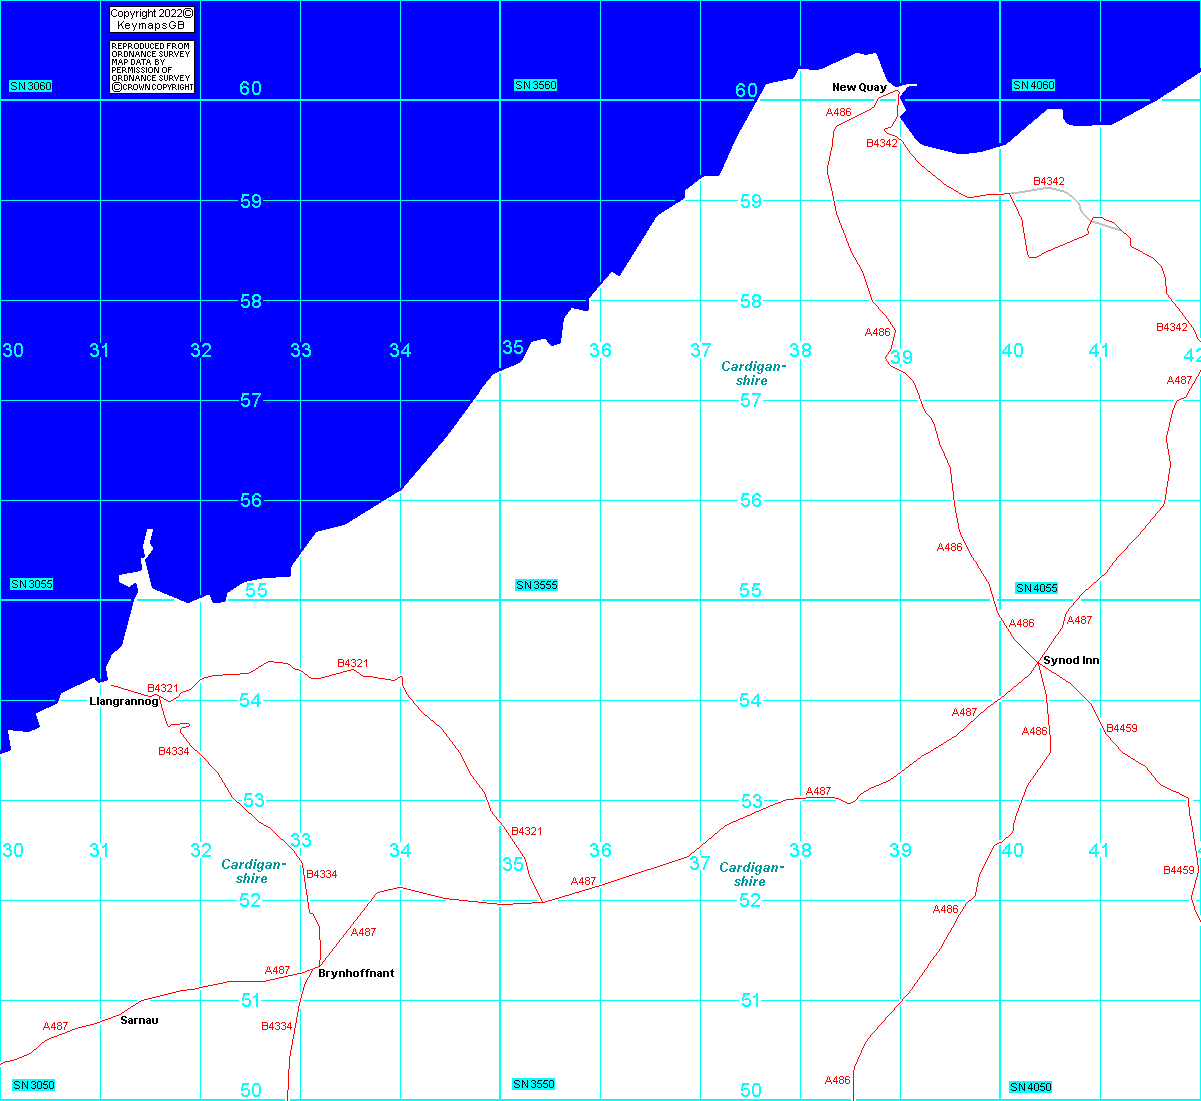Click the SN 3060 grid tile label
Image resolution: width=1201 pixels, height=1101 pixels.
click(30, 86)
